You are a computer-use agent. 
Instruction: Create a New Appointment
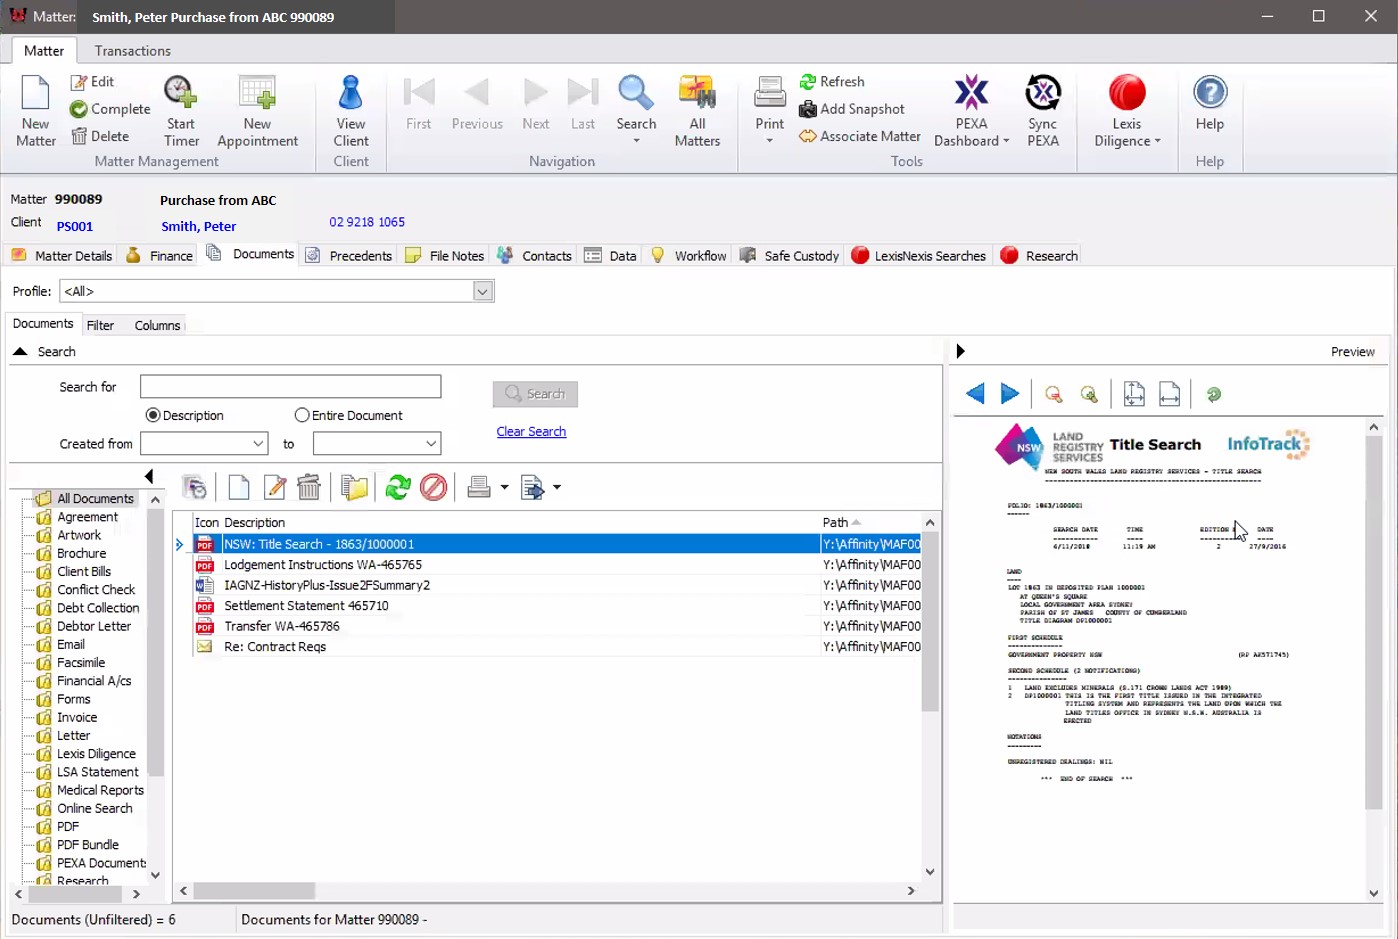pos(257,110)
